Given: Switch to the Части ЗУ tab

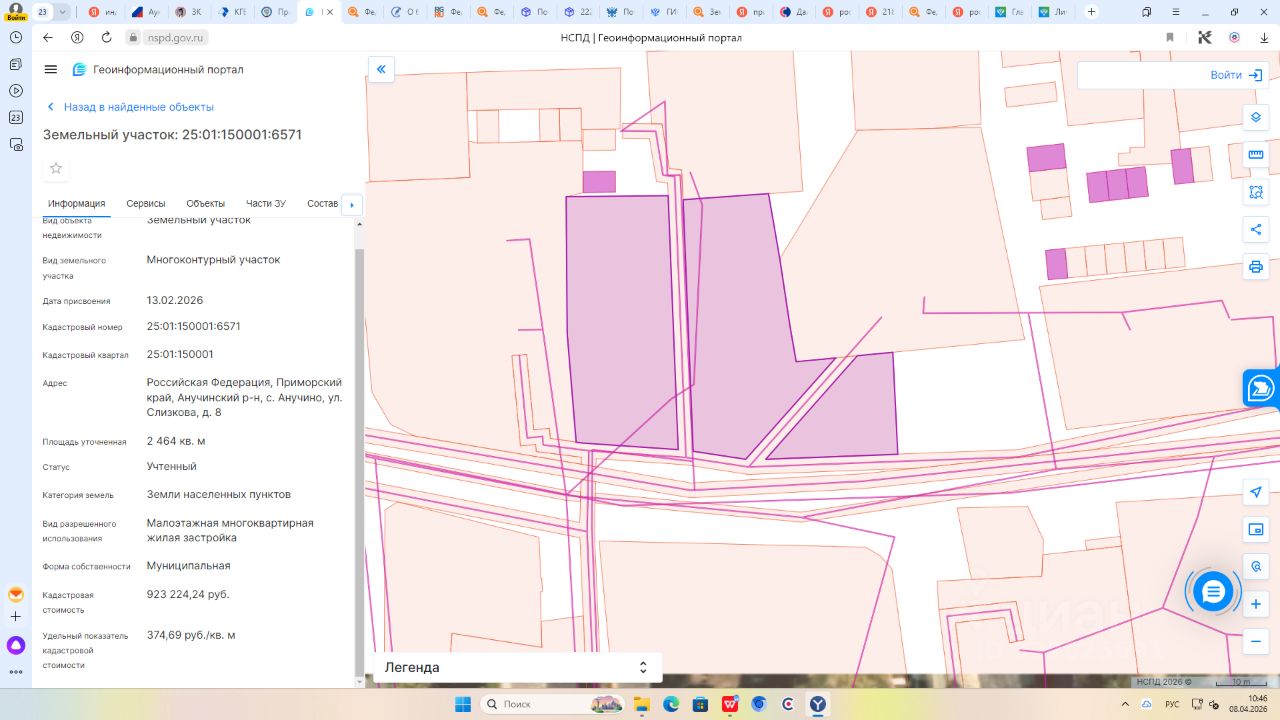Looking at the screenshot, I should [x=266, y=204].
